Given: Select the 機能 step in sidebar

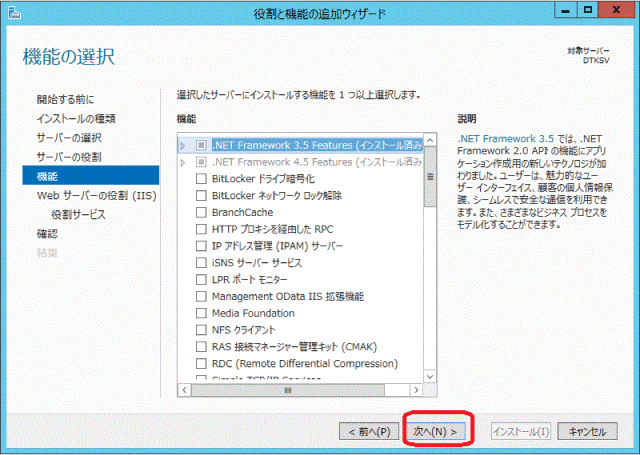Looking at the screenshot, I should 91,175.
